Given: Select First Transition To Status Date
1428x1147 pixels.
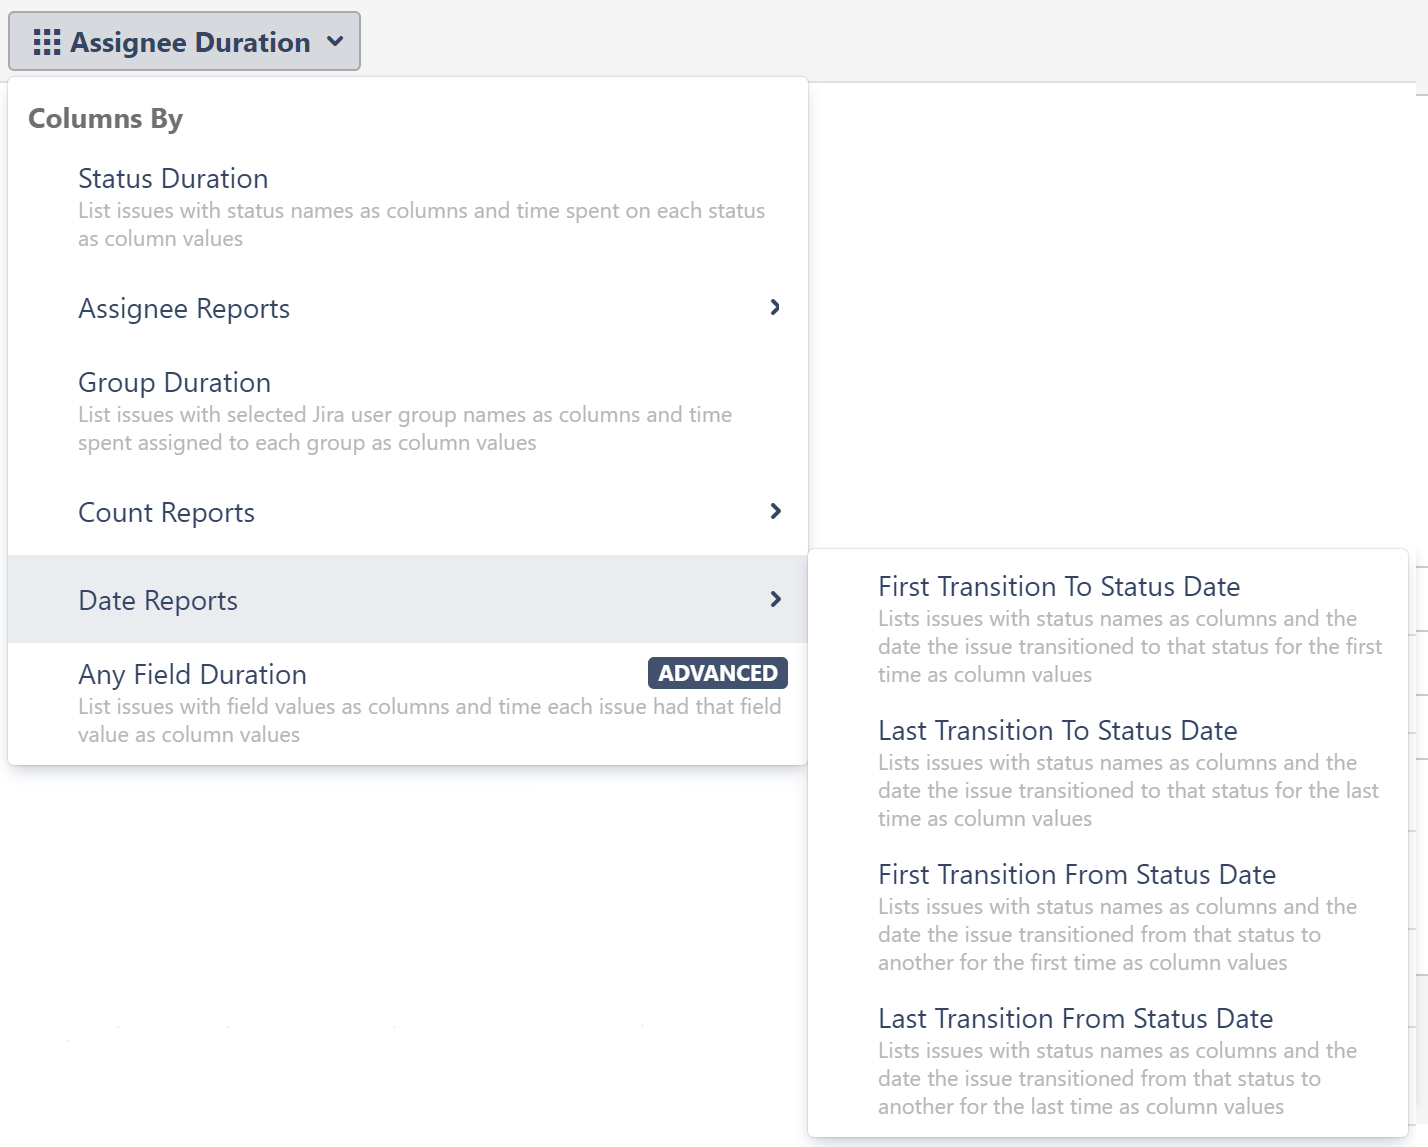Looking at the screenshot, I should coord(1059,586).
